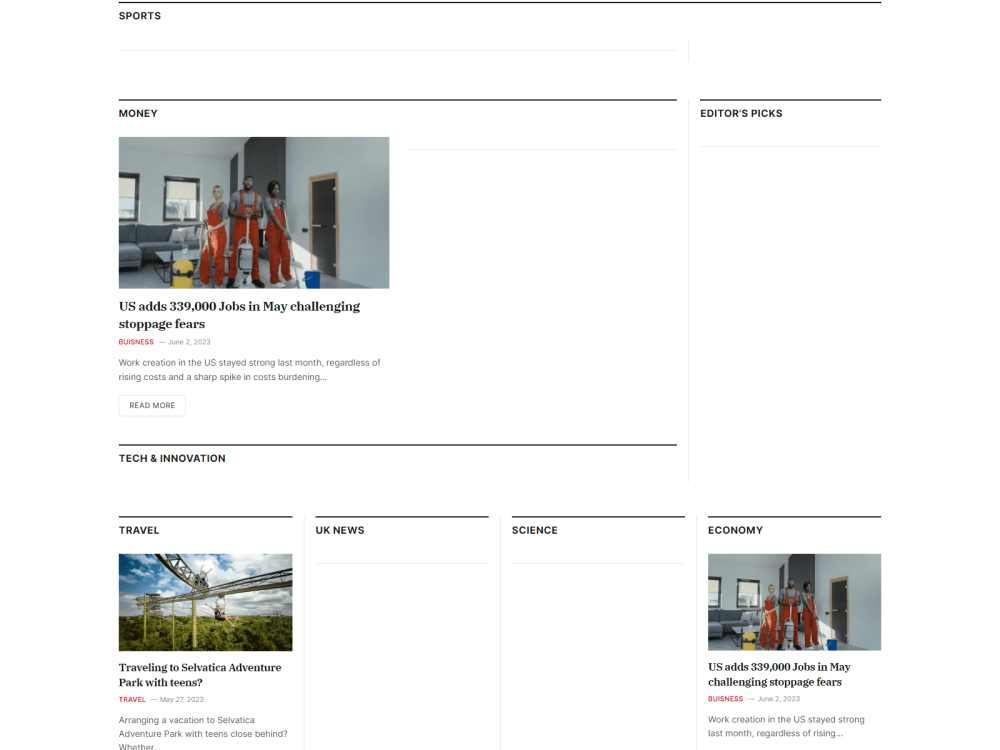Open the SPORTS section header
This screenshot has height=750, width=1000.
pyautogui.click(x=139, y=15)
